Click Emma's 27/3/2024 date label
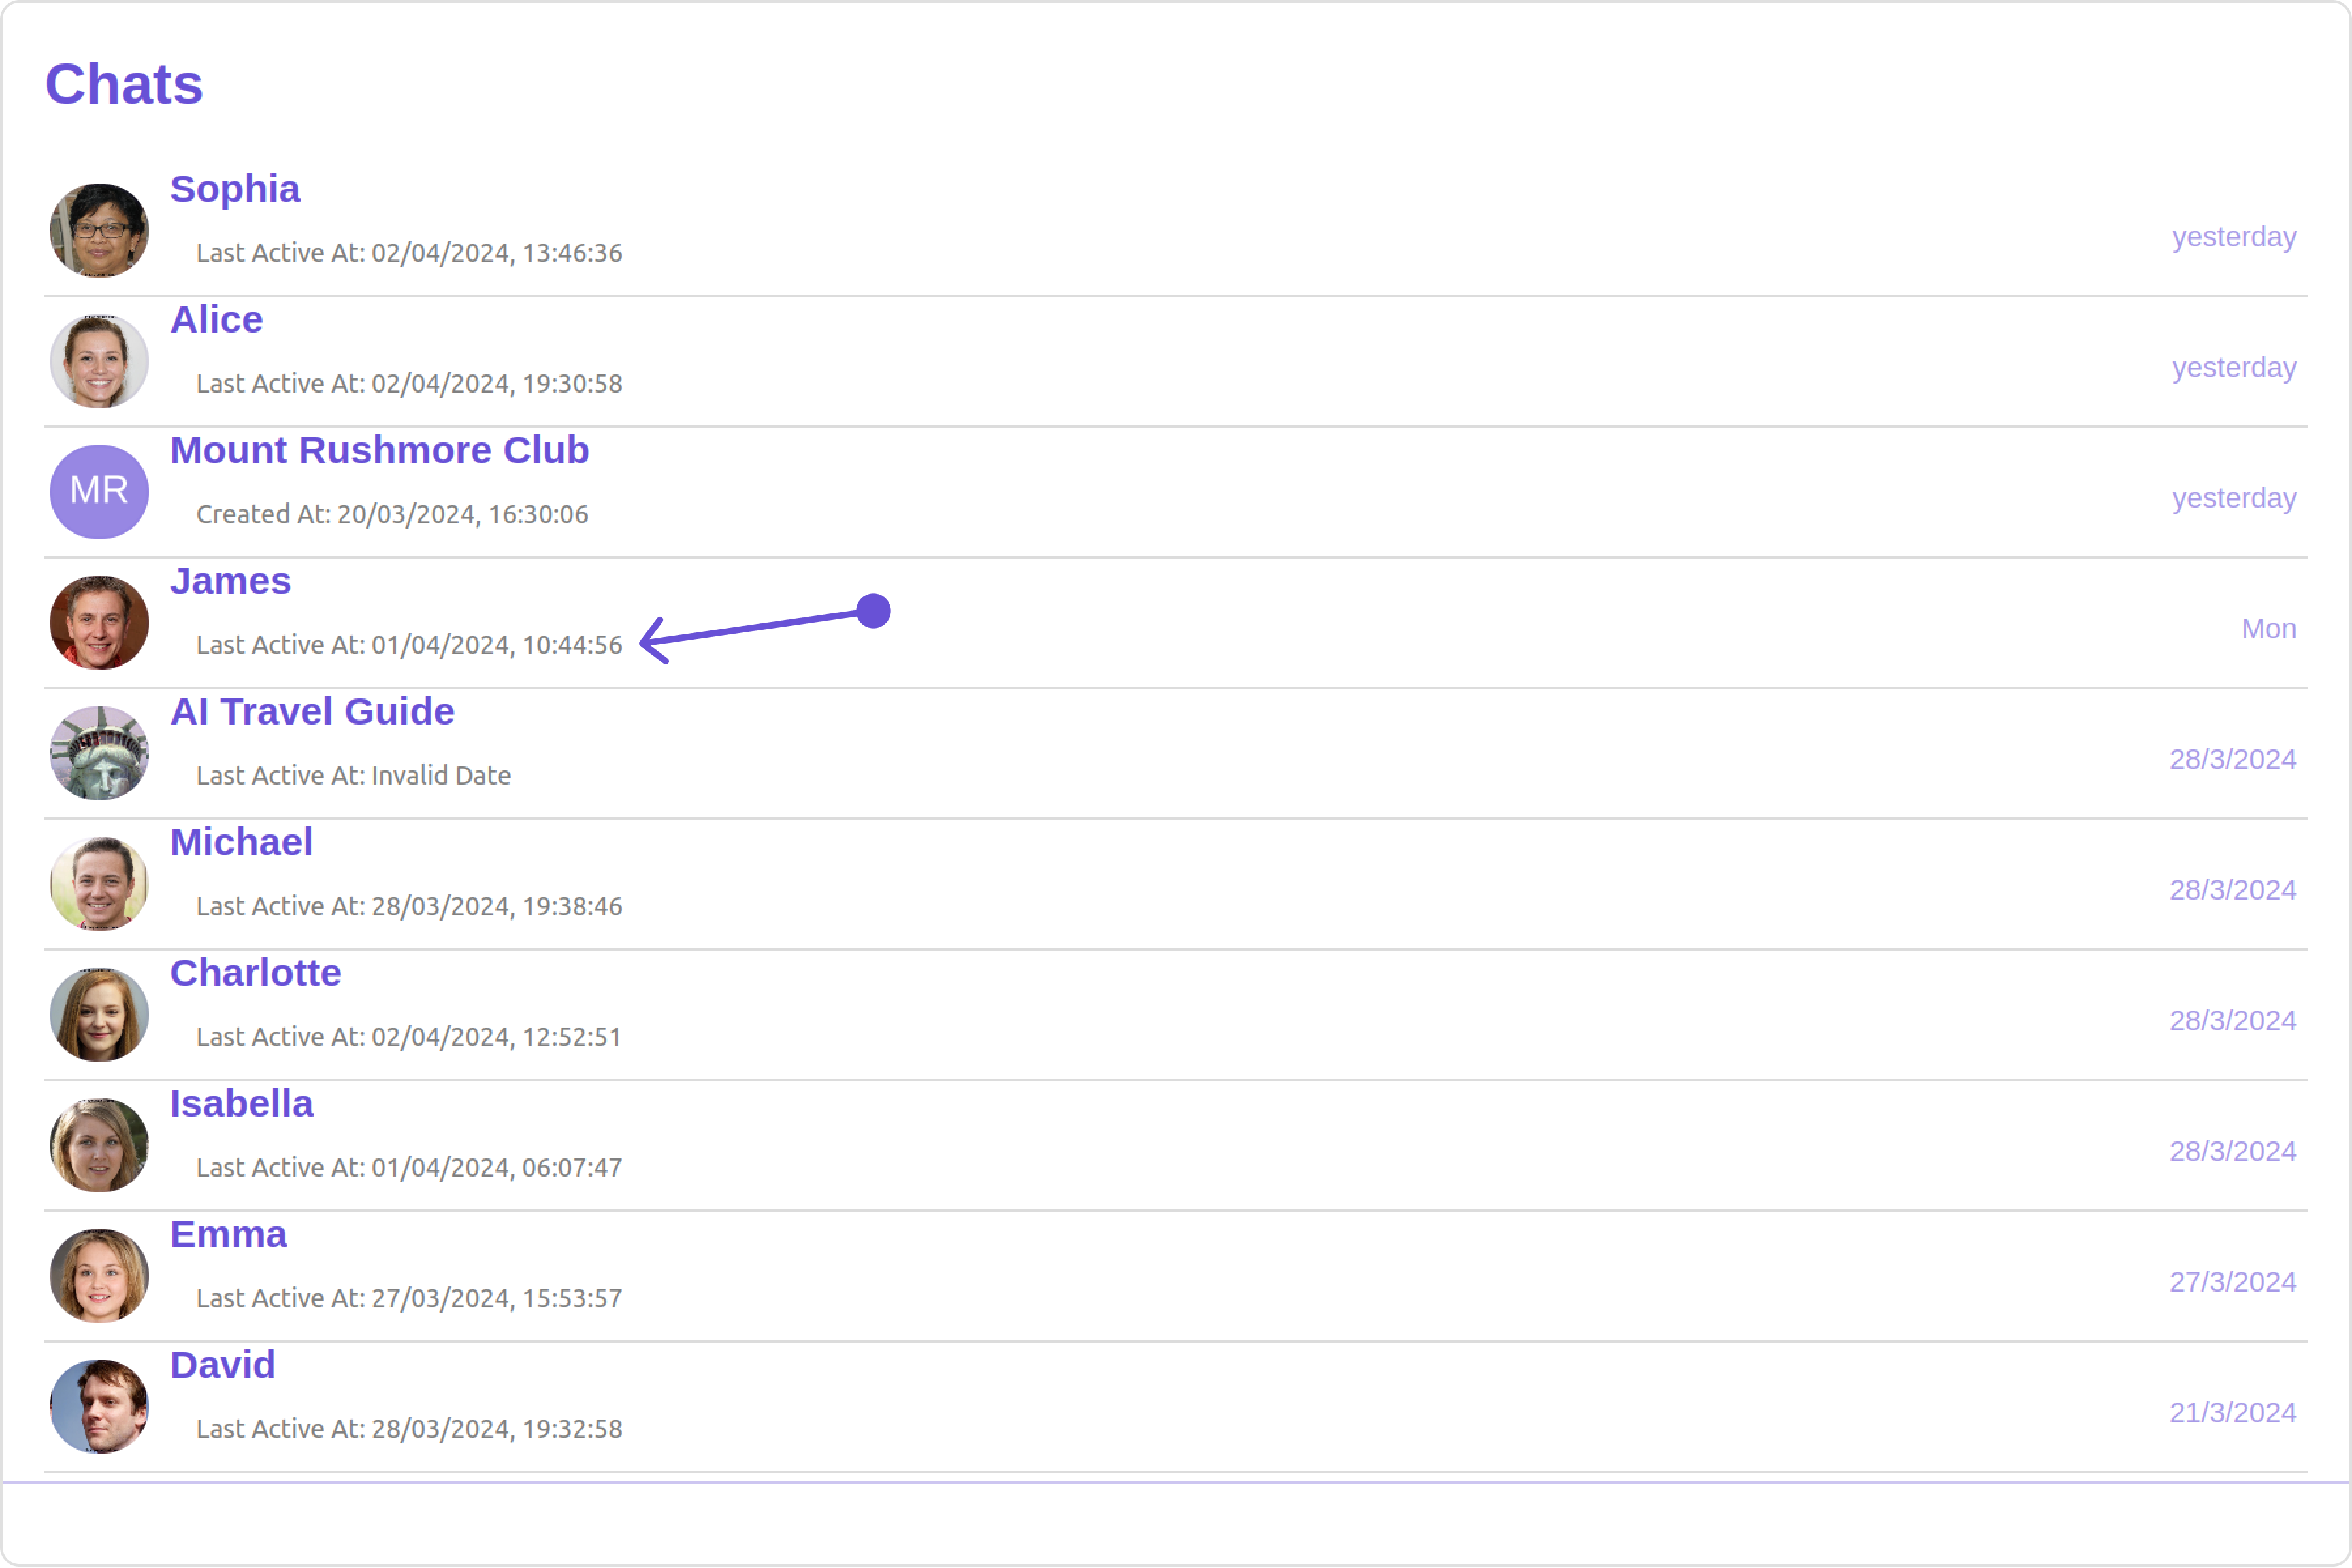 tap(2232, 1282)
